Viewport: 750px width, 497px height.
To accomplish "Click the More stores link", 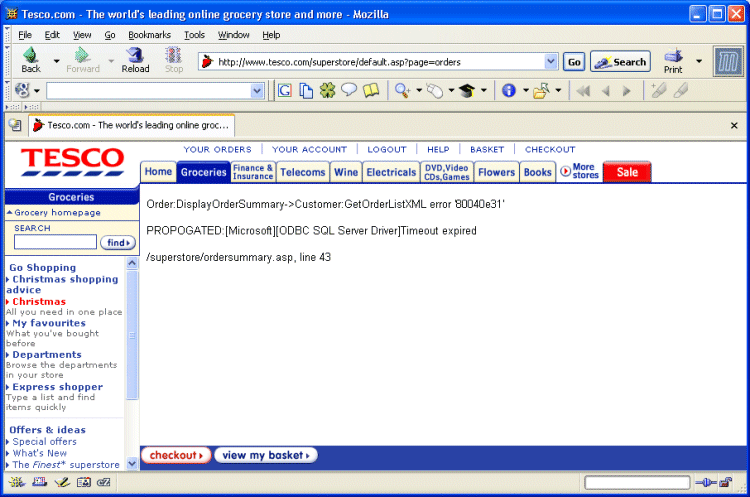I will pos(579,171).
